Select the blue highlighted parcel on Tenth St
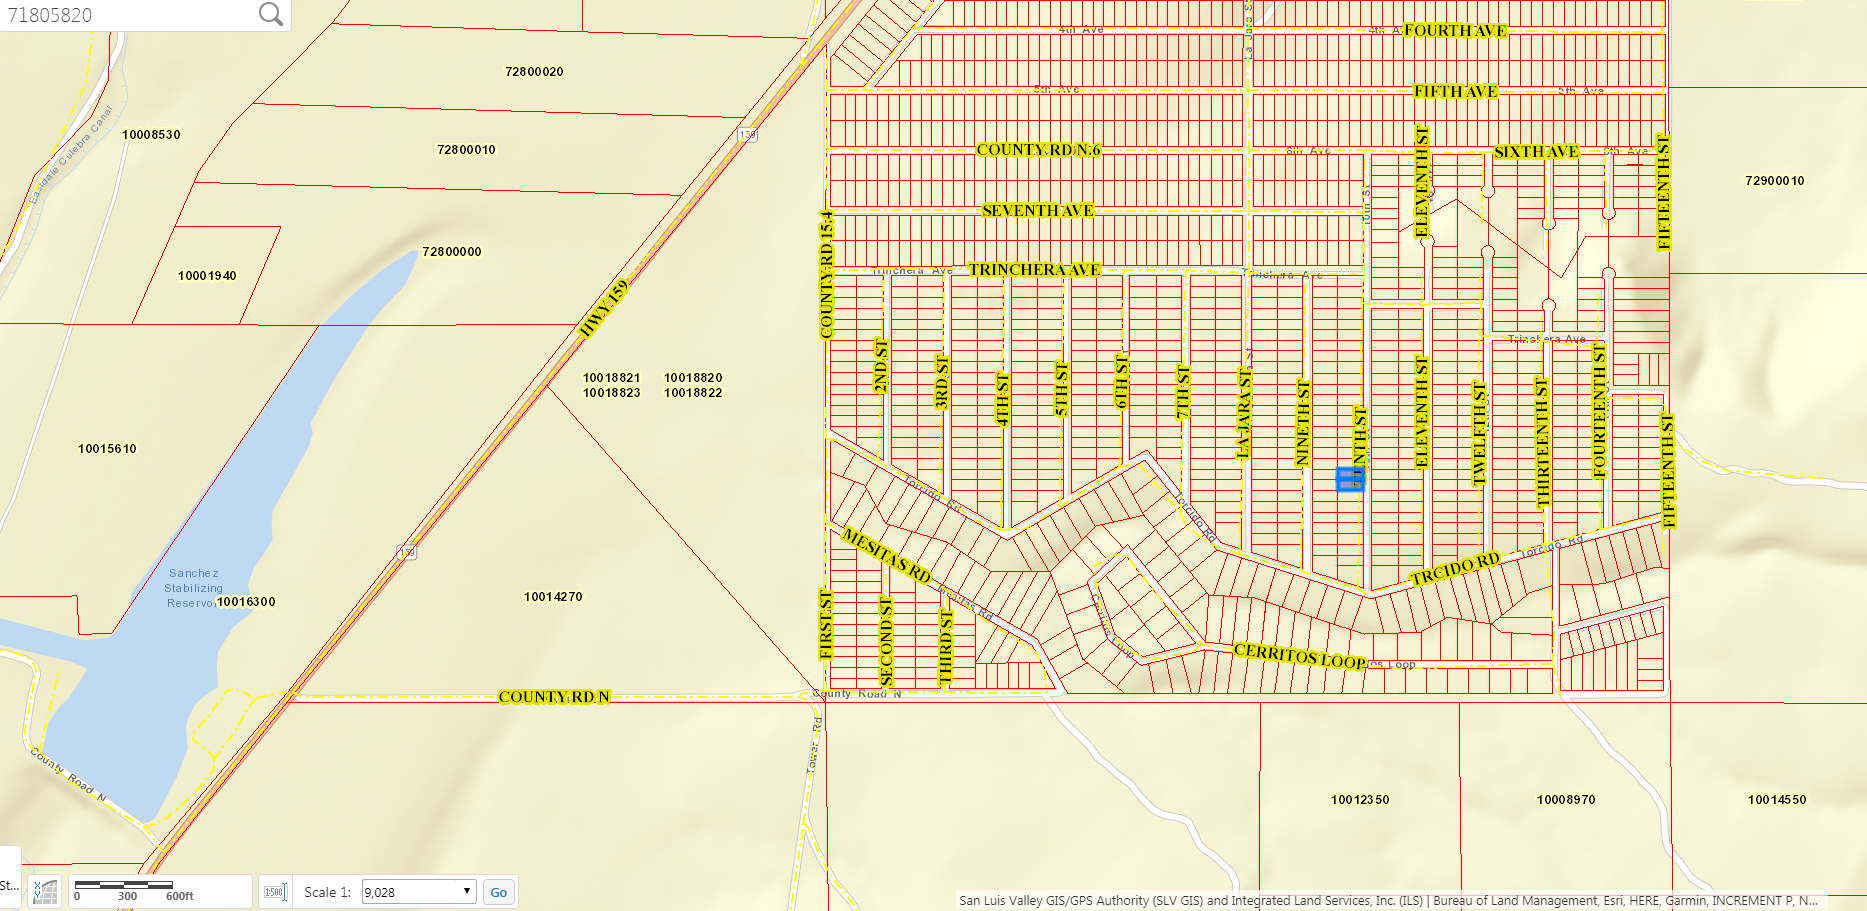The width and height of the screenshot is (1867, 911). 1350,480
